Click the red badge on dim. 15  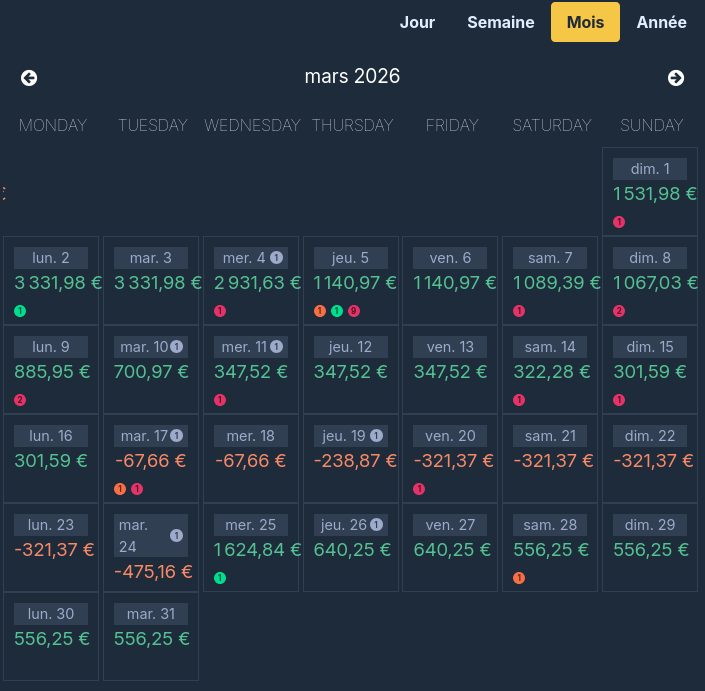pos(619,400)
